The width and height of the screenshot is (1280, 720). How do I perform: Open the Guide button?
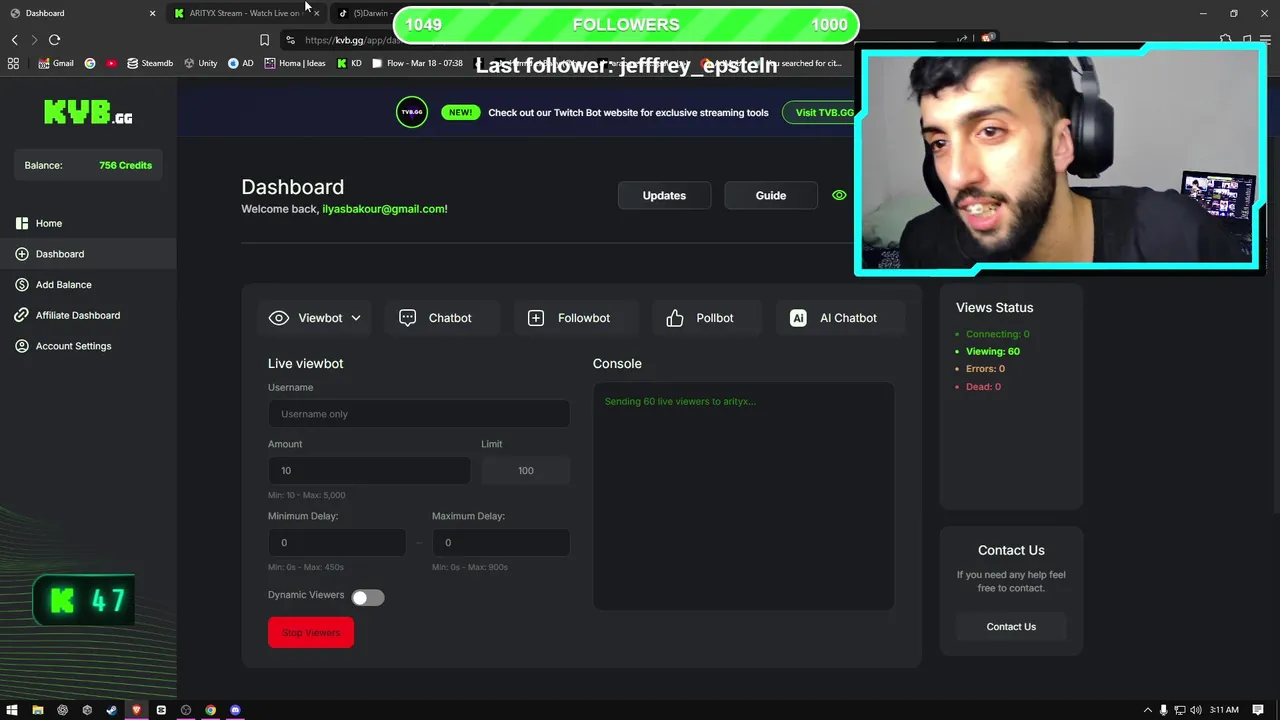771,195
